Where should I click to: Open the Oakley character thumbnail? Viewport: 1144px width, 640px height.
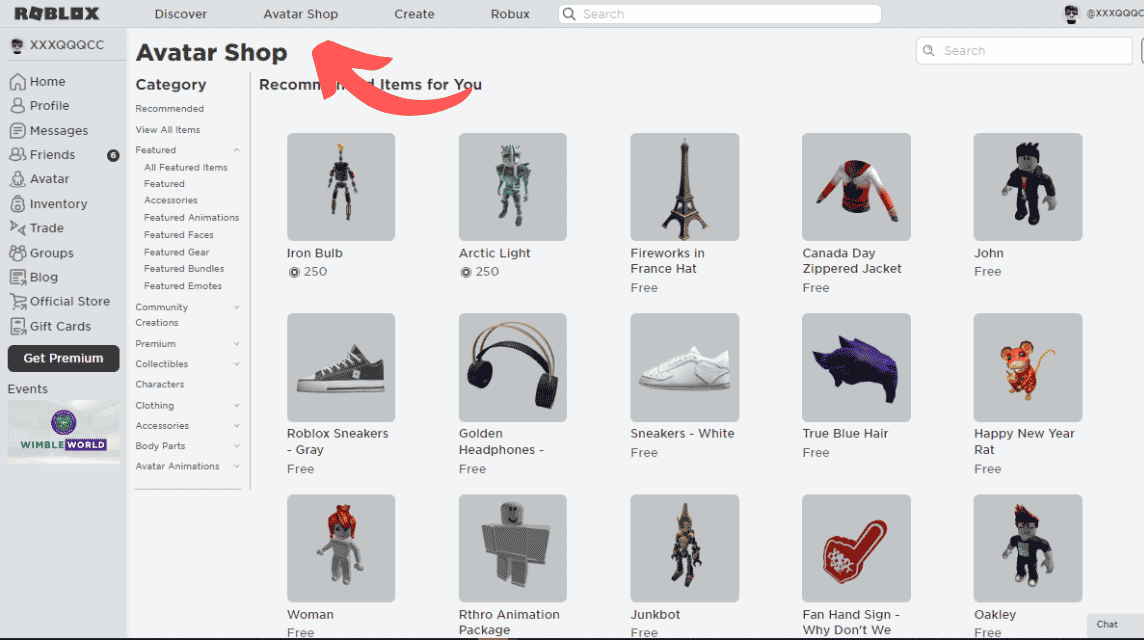[1027, 548]
